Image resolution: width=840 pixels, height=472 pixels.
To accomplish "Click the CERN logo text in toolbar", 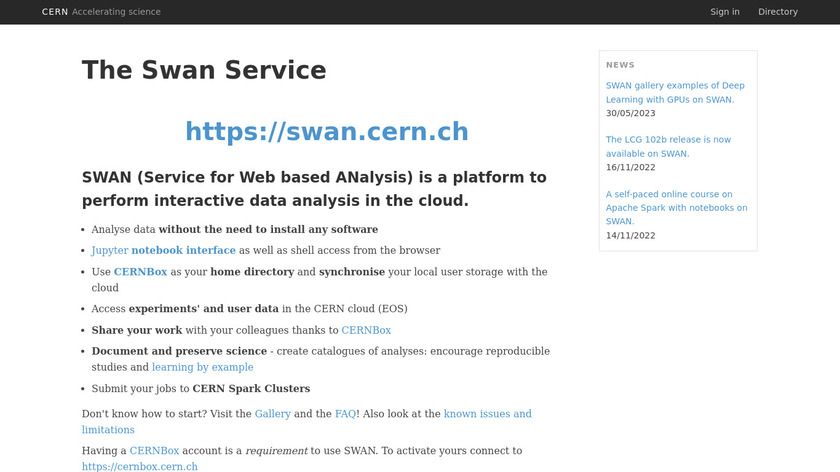I will coord(55,12).
